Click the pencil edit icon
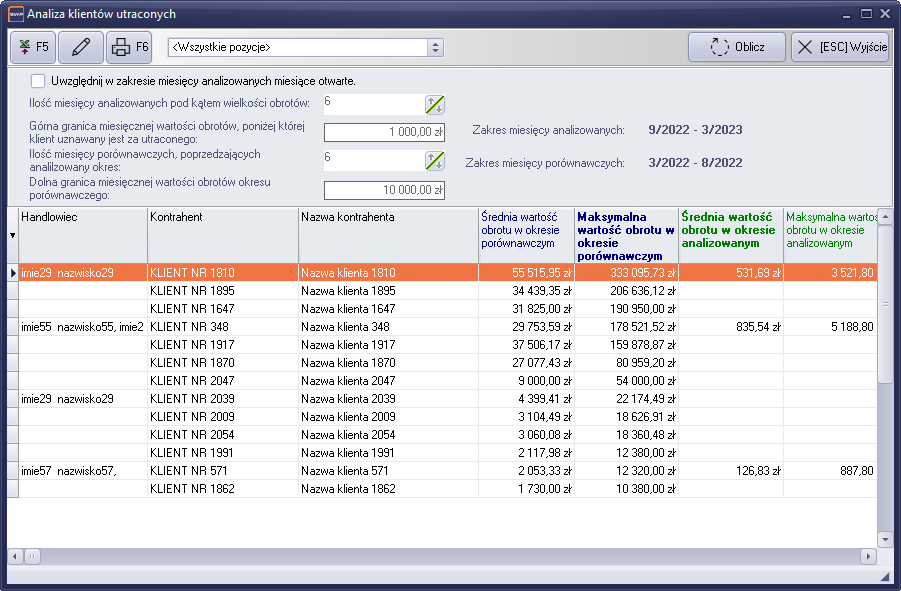901x591 pixels. 81,47
